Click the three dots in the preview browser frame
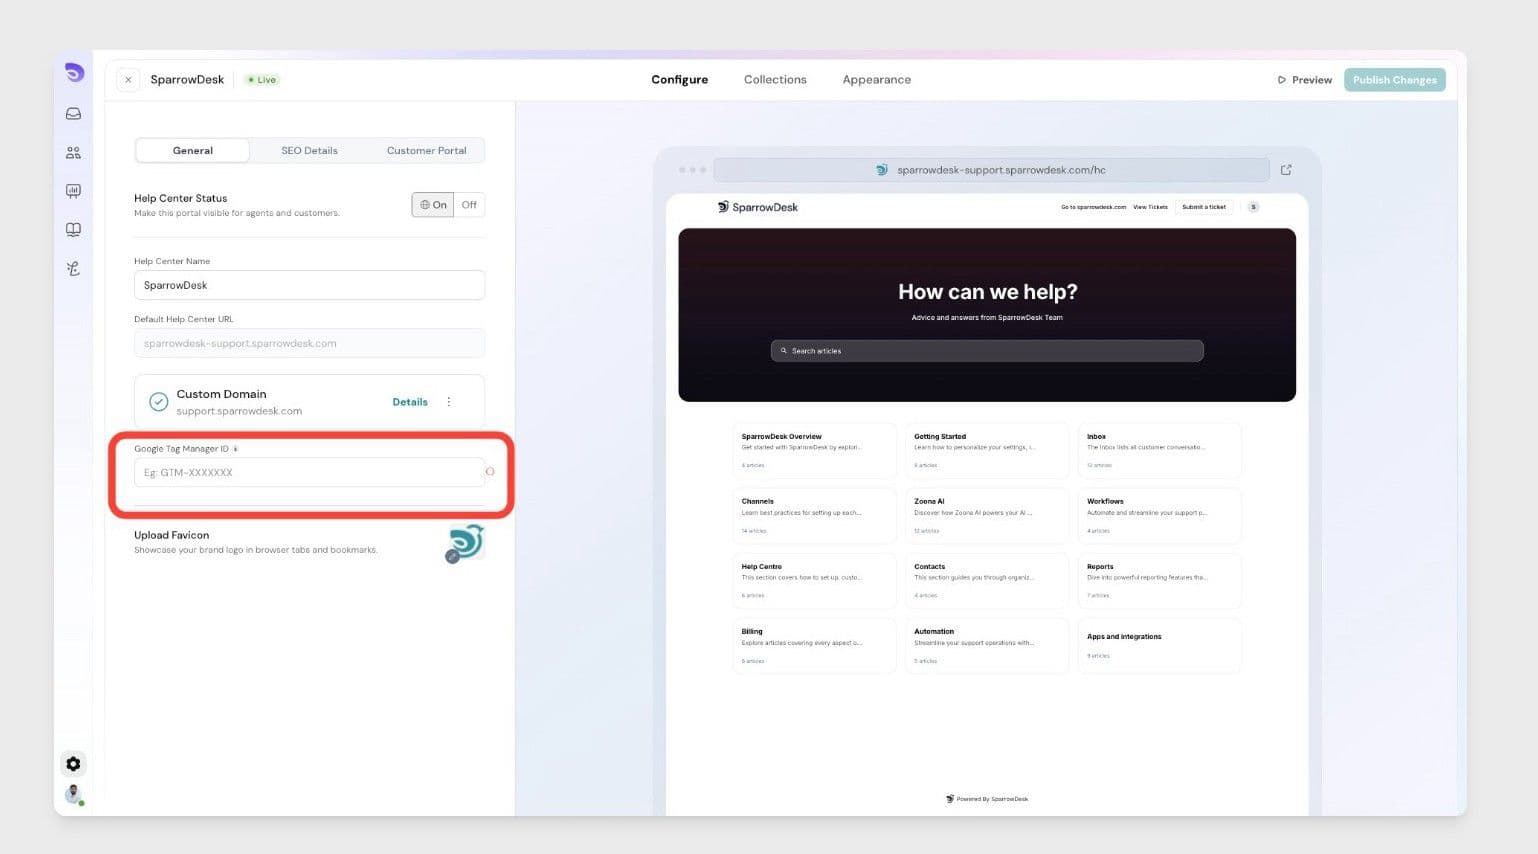 [x=692, y=170]
